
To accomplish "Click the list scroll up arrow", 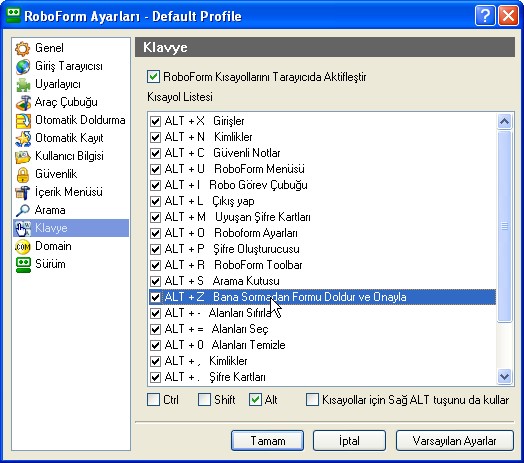I will (x=504, y=121).
